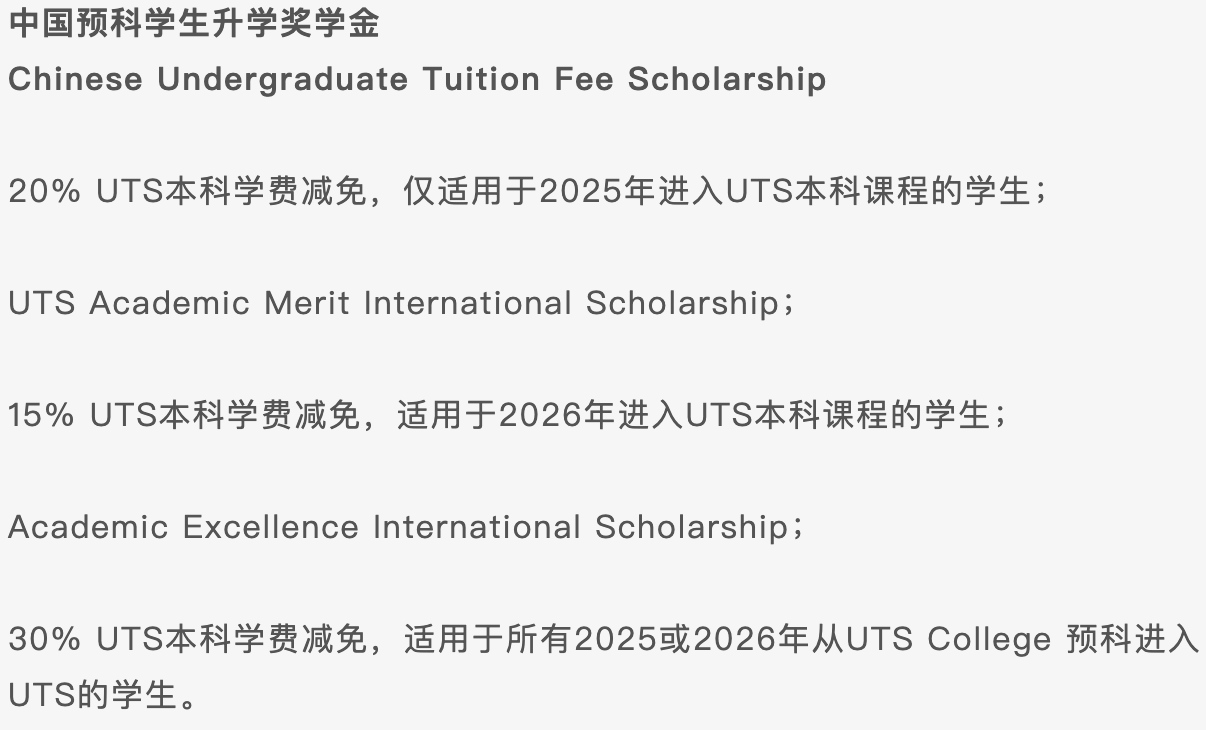Screen dimensions: 1206x730
Task: Click the Chinese heading 中国预科学生升学奖学金
Action: [x=194, y=22]
